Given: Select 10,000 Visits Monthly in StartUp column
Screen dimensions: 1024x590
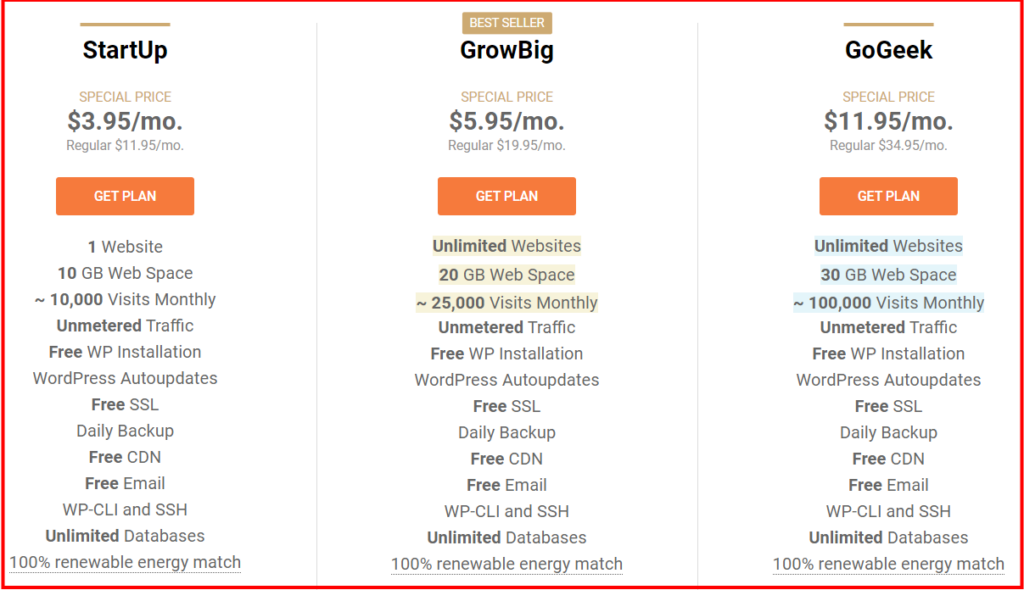Looking at the screenshot, I should pyautogui.click(x=125, y=299).
